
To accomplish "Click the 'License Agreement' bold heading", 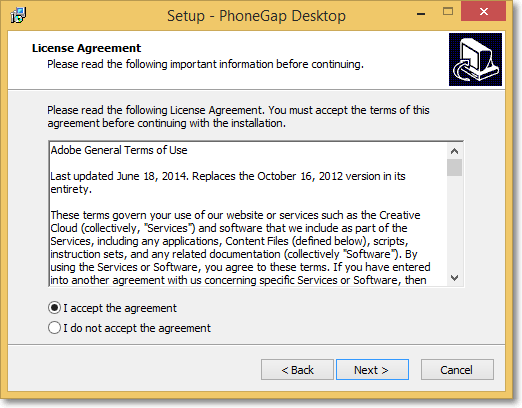I will pos(86,48).
